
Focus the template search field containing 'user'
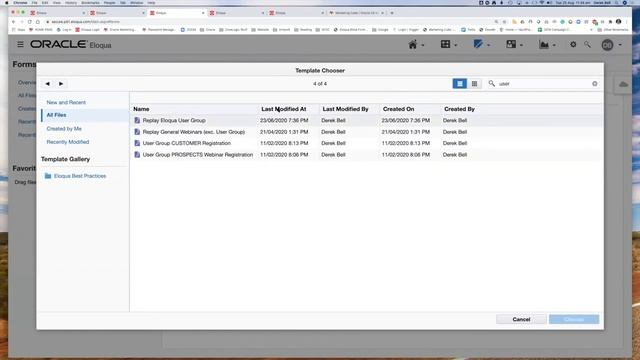pyautogui.click(x=544, y=84)
